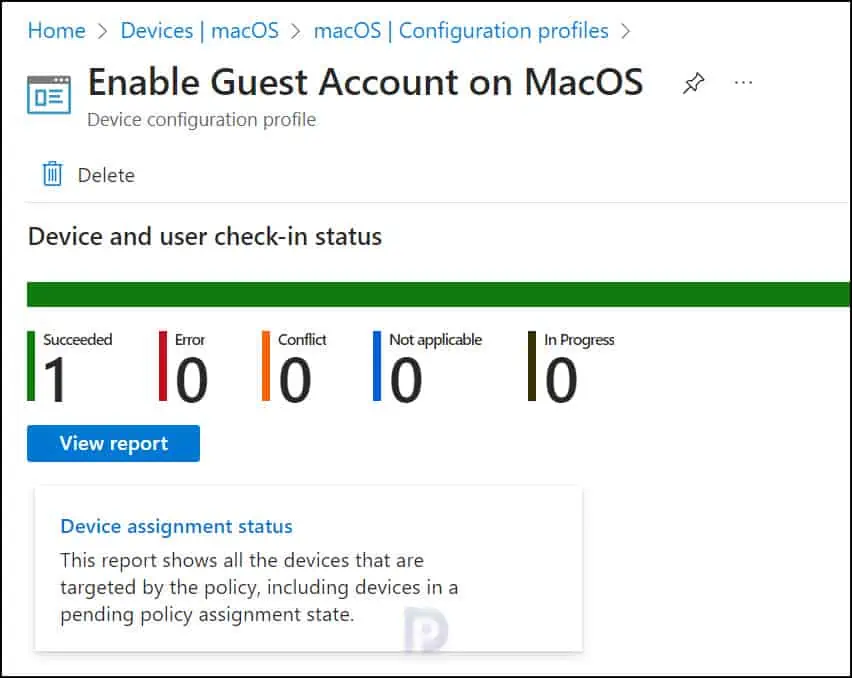Pin the Enable Guest Account profile page
The width and height of the screenshot is (852, 678).
(693, 83)
